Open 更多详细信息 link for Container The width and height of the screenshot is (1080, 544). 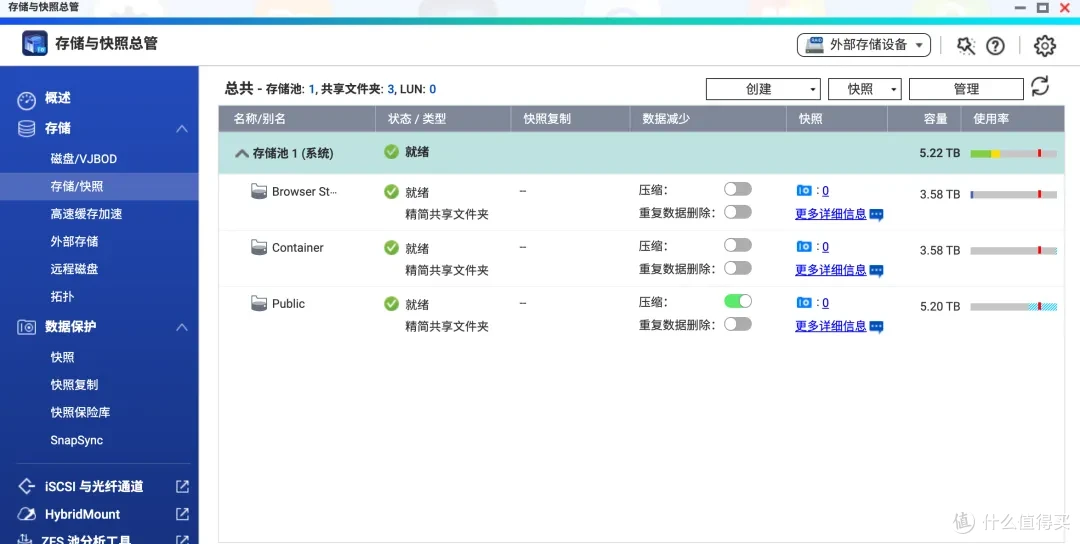[831, 269]
